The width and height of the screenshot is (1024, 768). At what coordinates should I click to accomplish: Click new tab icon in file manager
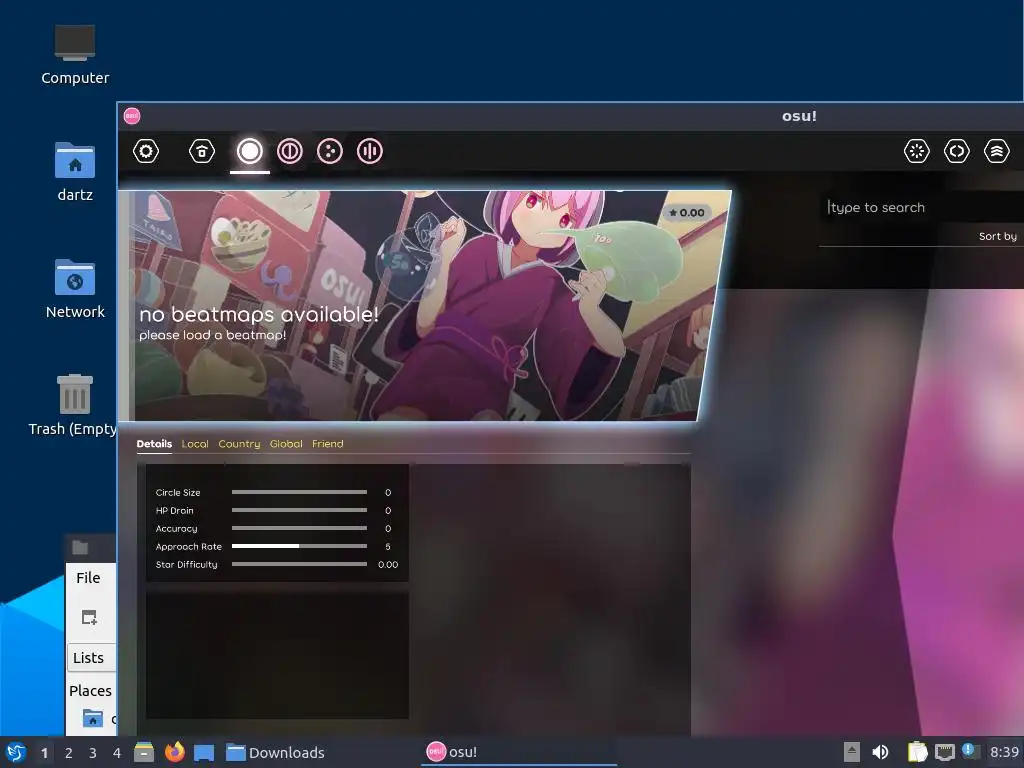click(x=89, y=617)
